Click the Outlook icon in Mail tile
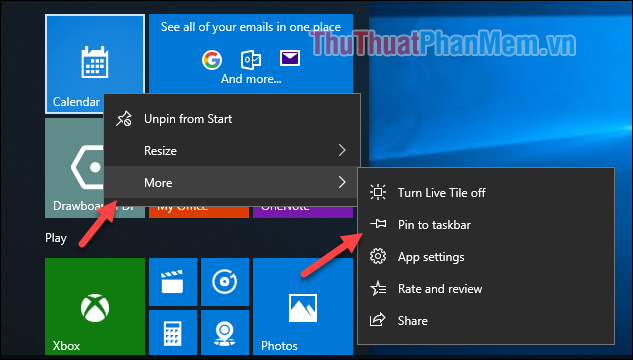 (x=251, y=60)
